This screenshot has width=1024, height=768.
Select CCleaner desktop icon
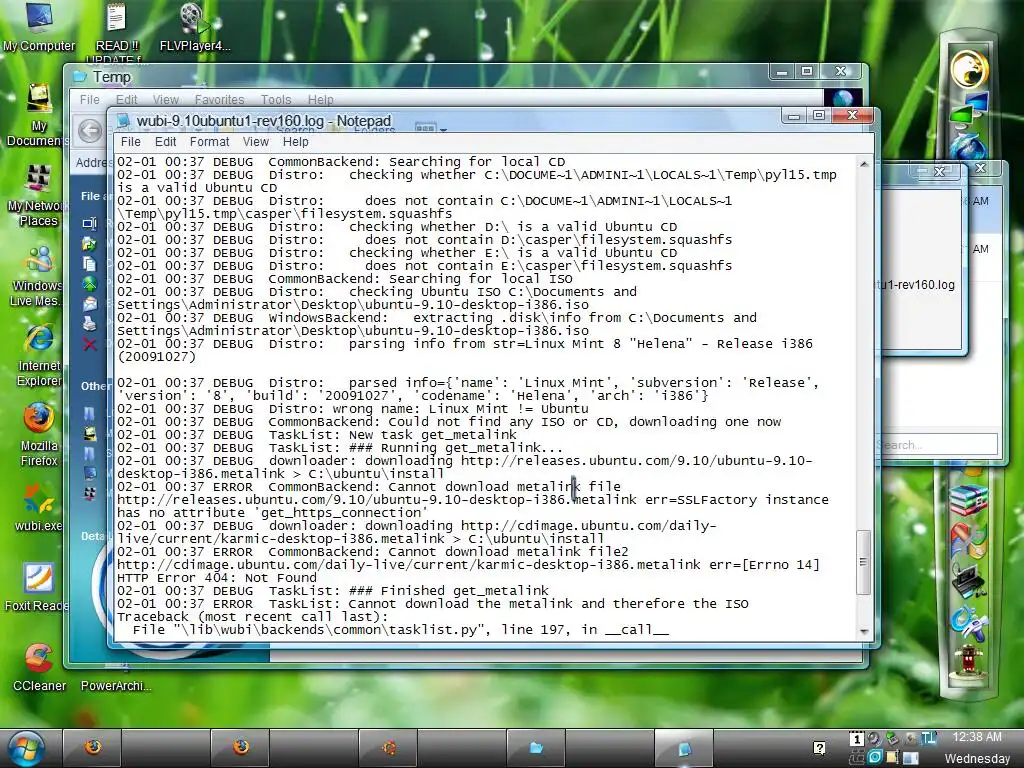39,667
